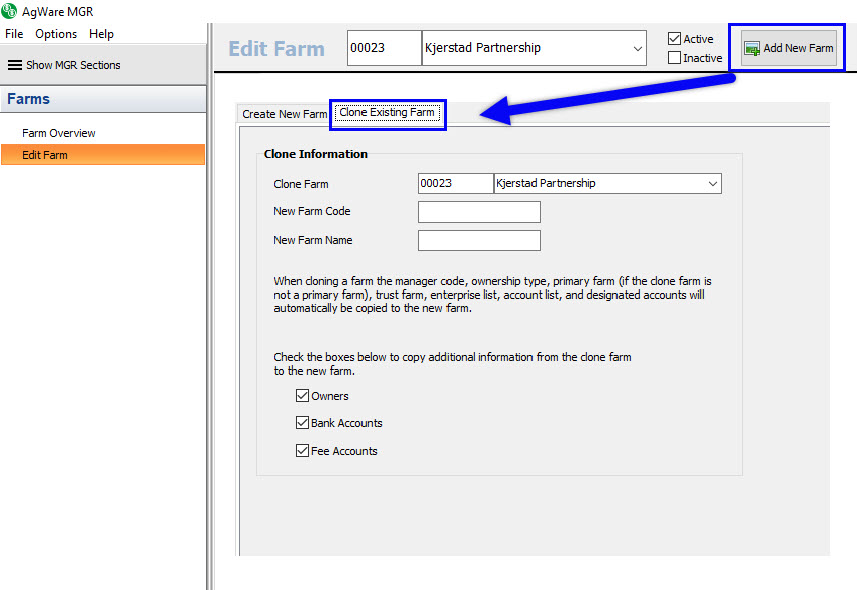Enable the Active checkbox
857x590 pixels.
(674, 39)
